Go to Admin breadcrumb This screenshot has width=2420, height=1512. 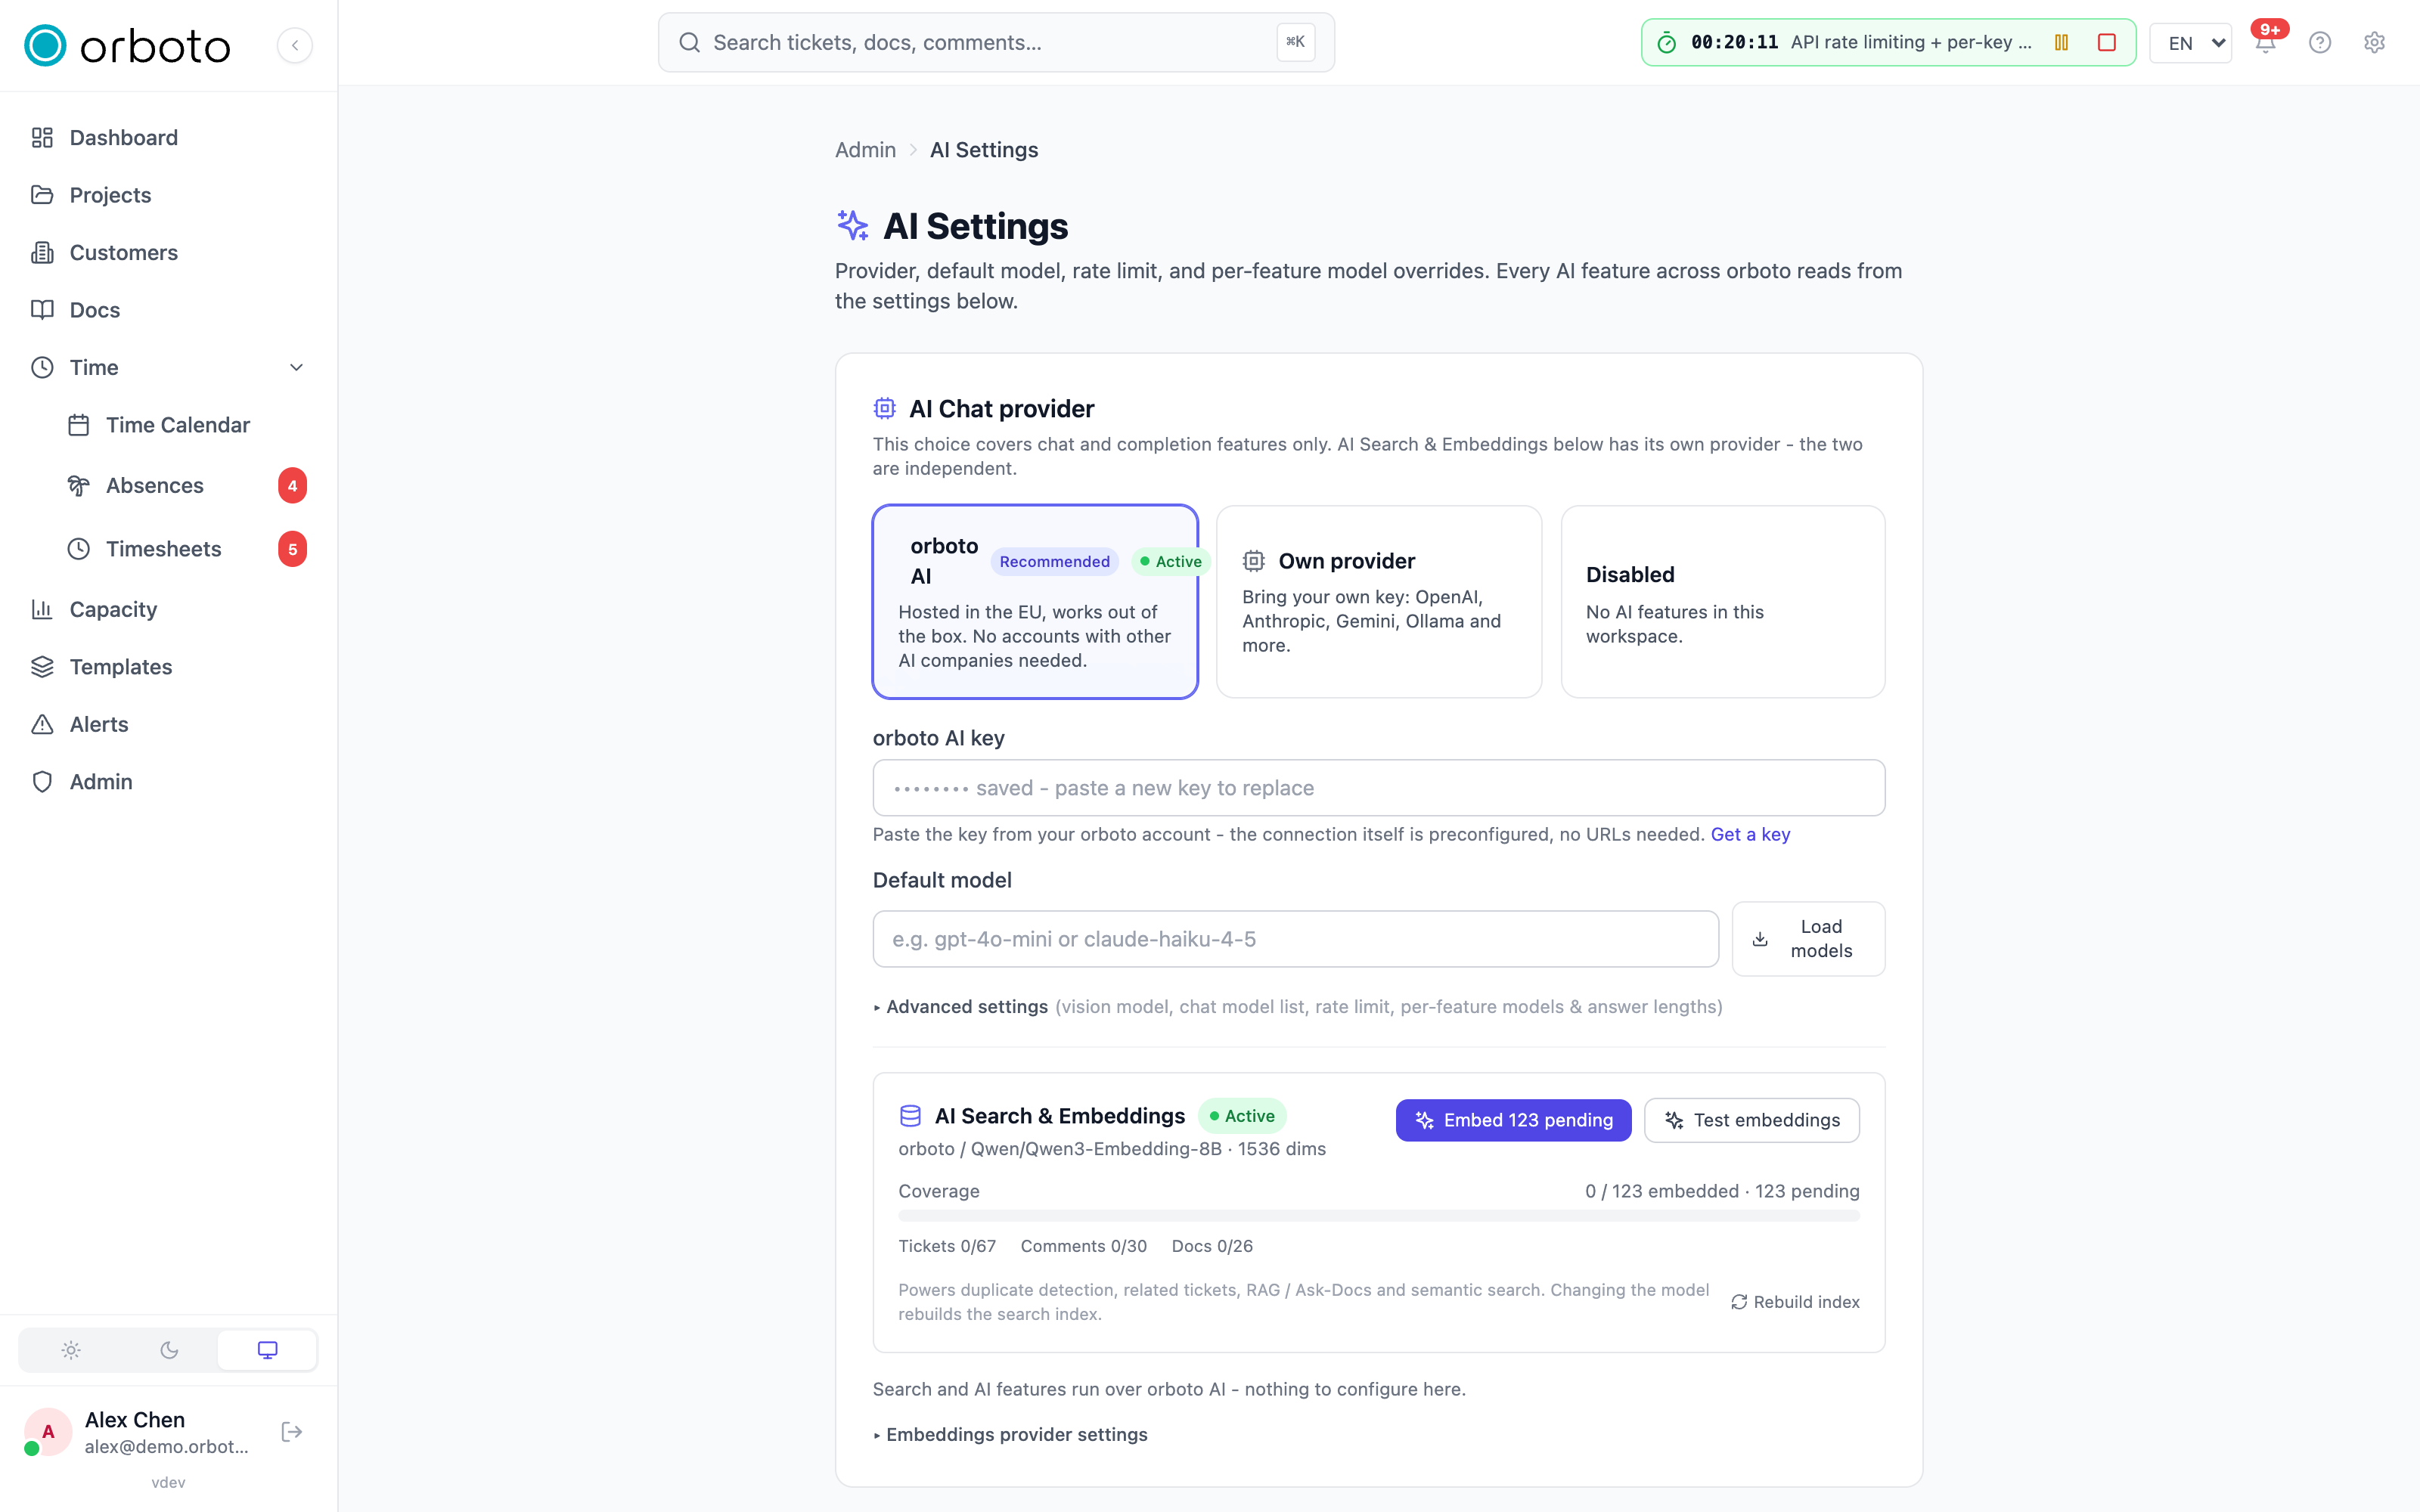[x=865, y=150]
